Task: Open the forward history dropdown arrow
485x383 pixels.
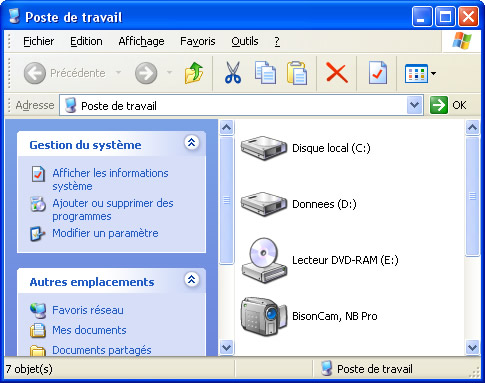Action: point(169,72)
